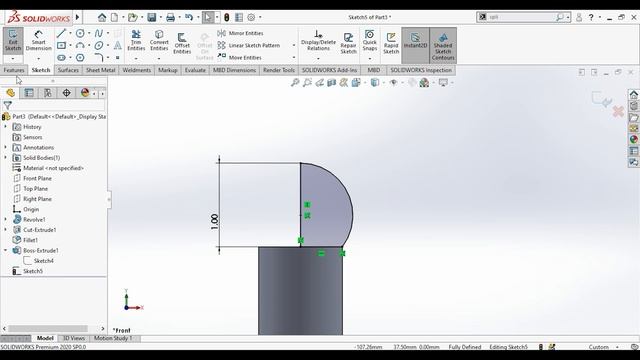Switch to the Surfaces tab
The height and width of the screenshot is (360, 640).
tap(68, 70)
